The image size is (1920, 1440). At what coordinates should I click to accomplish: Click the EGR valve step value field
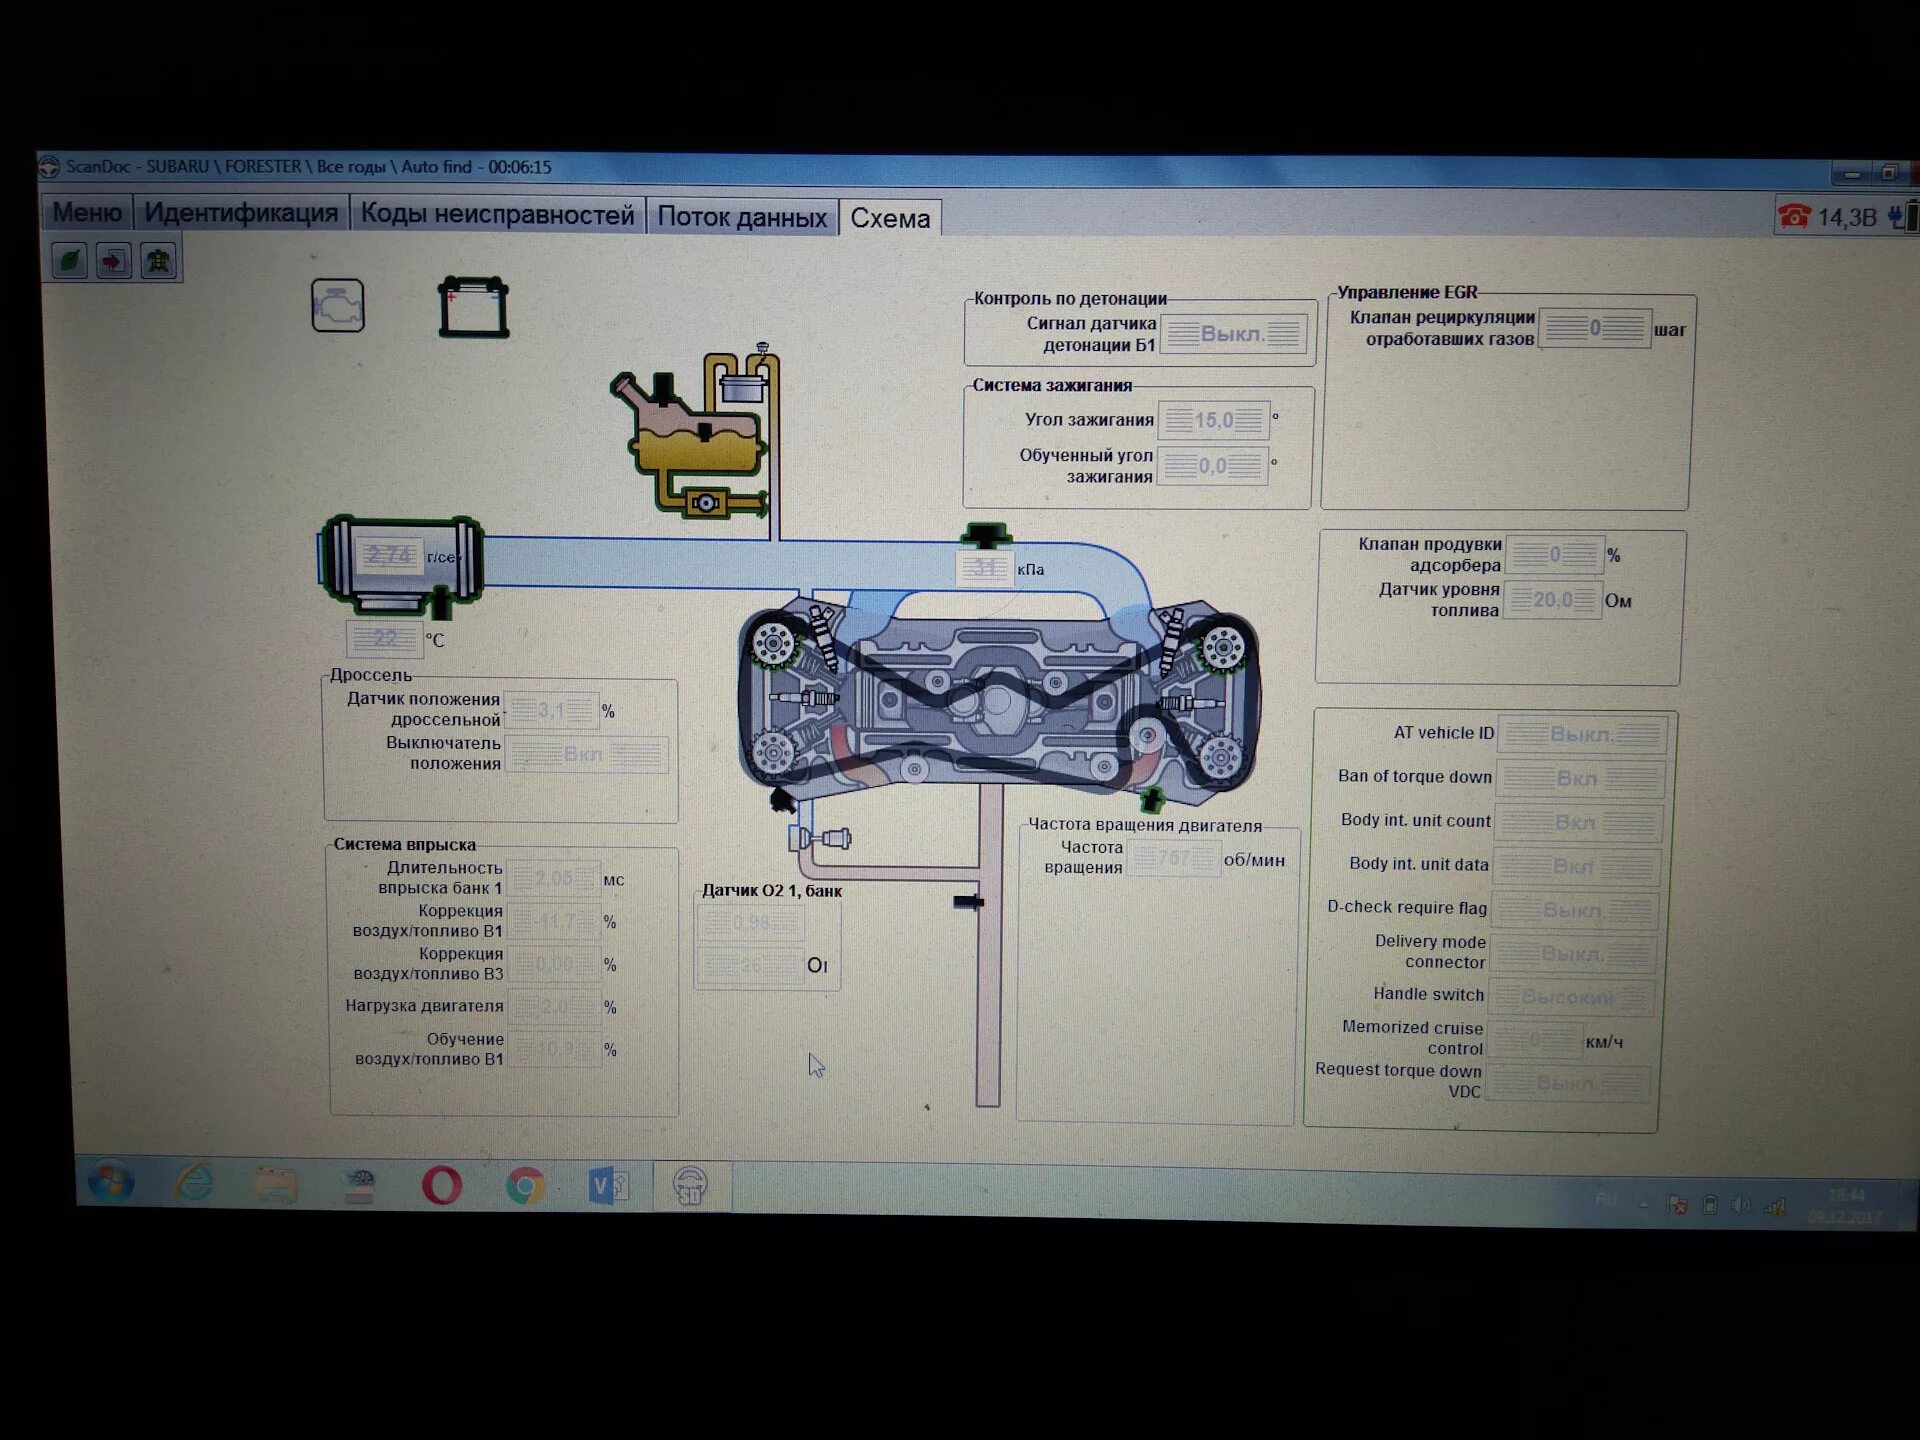coord(1594,328)
